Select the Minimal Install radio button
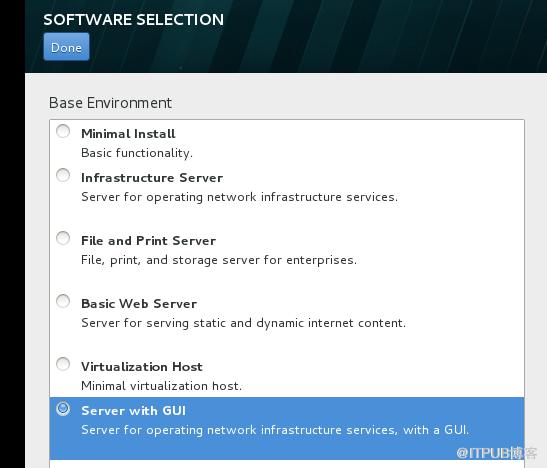 (x=63, y=131)
